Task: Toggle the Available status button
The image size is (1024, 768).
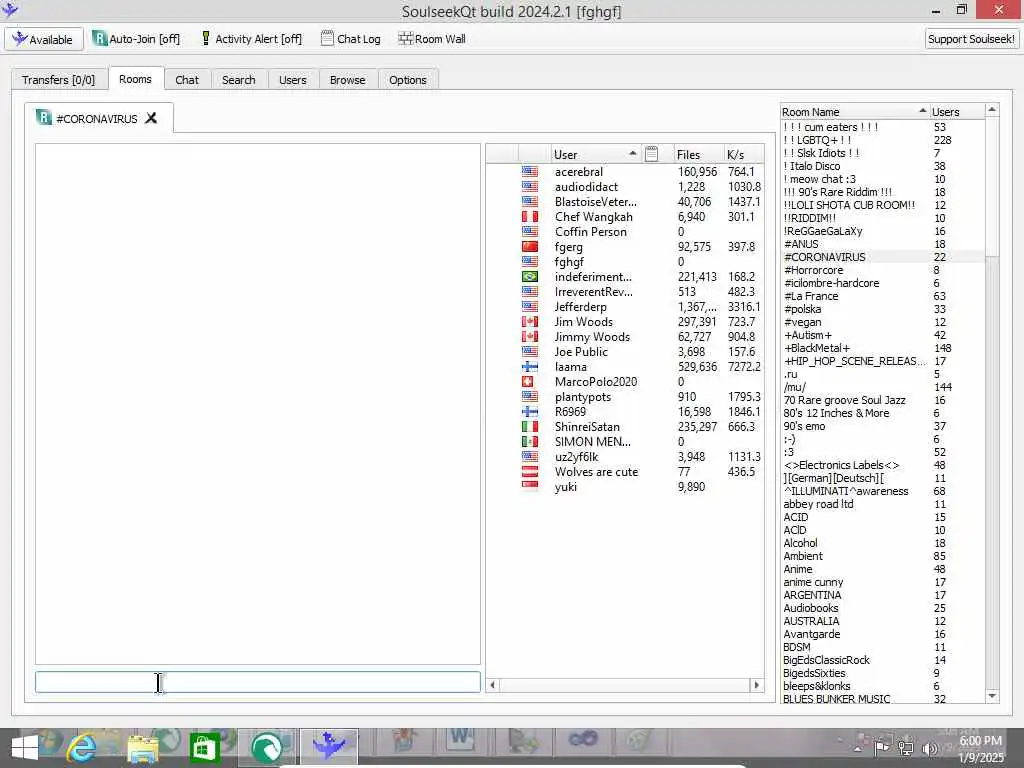Action: [x=44, y=39]
